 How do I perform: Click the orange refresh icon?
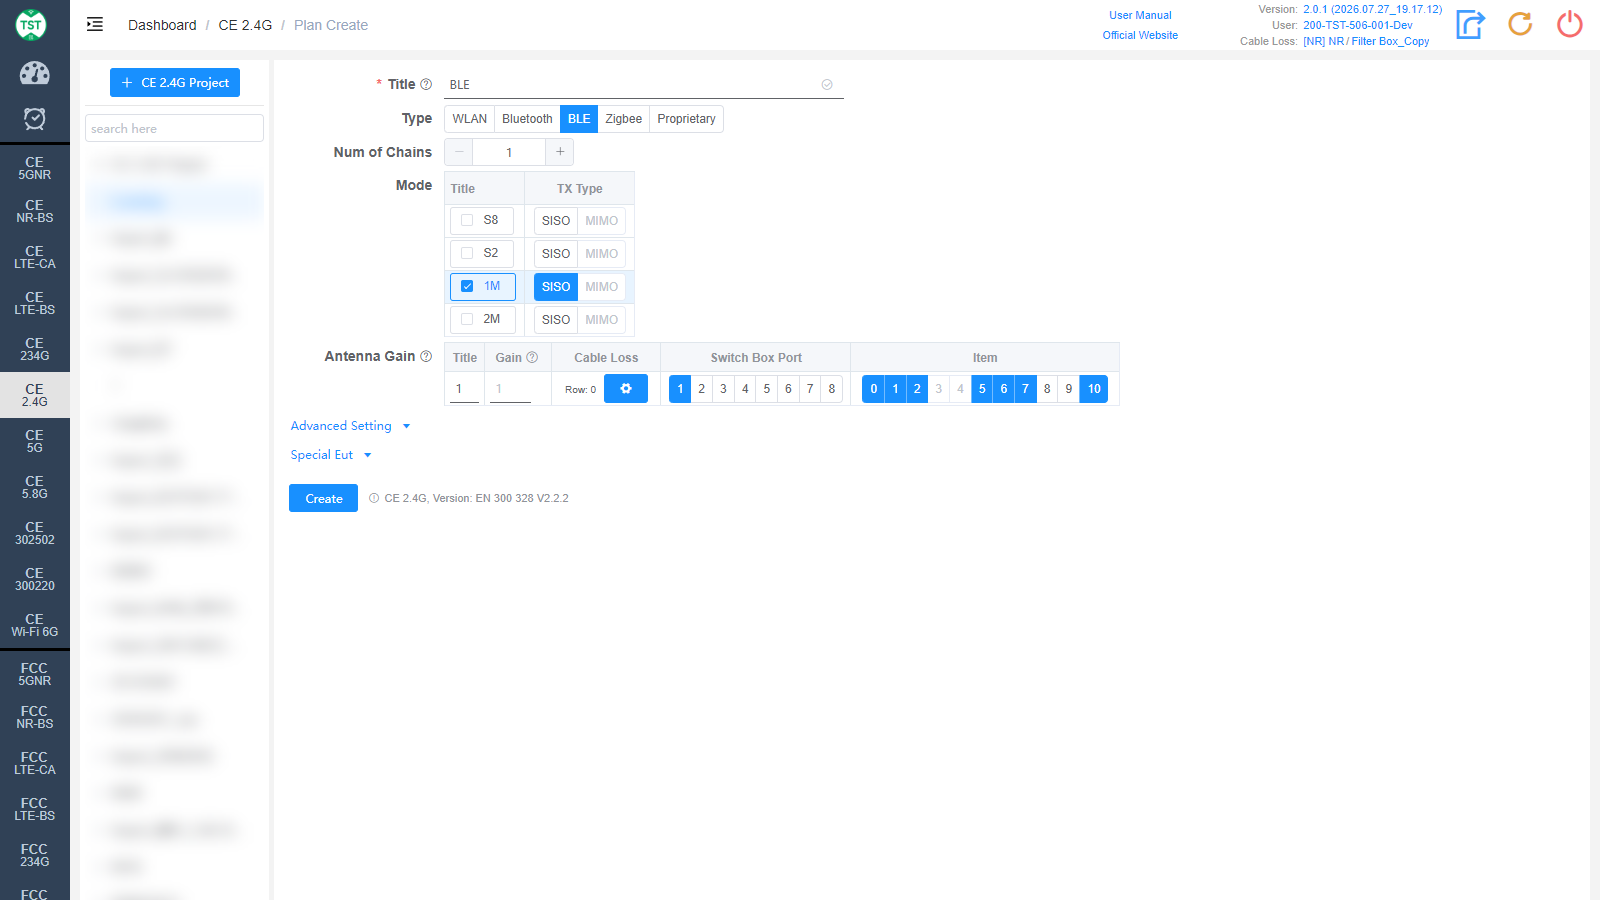point(1520,24)
